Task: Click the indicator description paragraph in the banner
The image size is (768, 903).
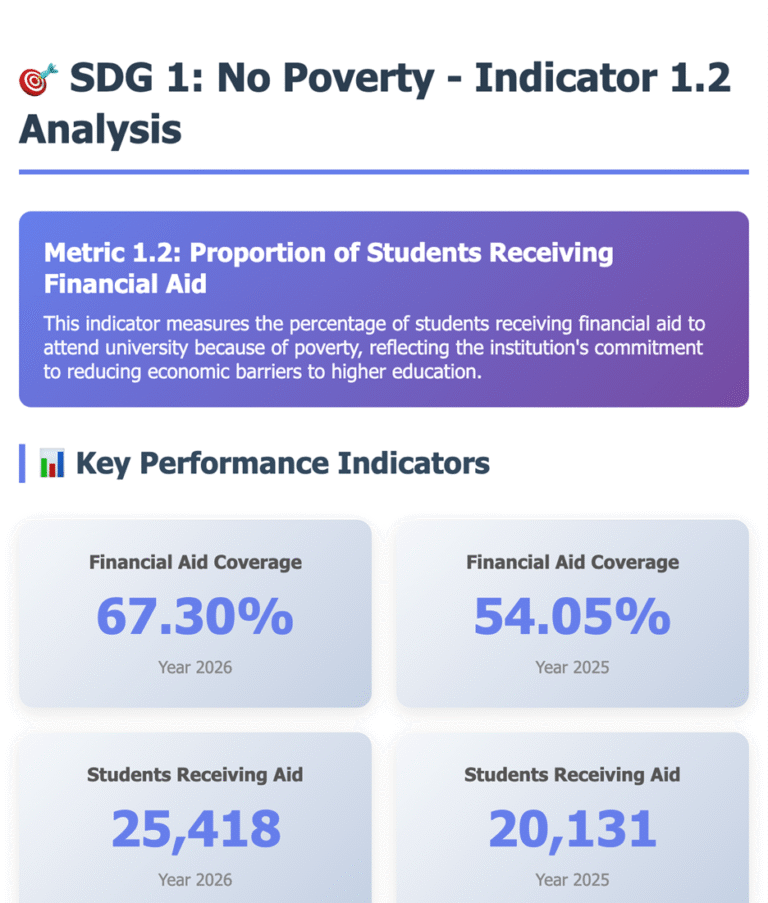Action: pyautogui.click(x=373, y=348)
